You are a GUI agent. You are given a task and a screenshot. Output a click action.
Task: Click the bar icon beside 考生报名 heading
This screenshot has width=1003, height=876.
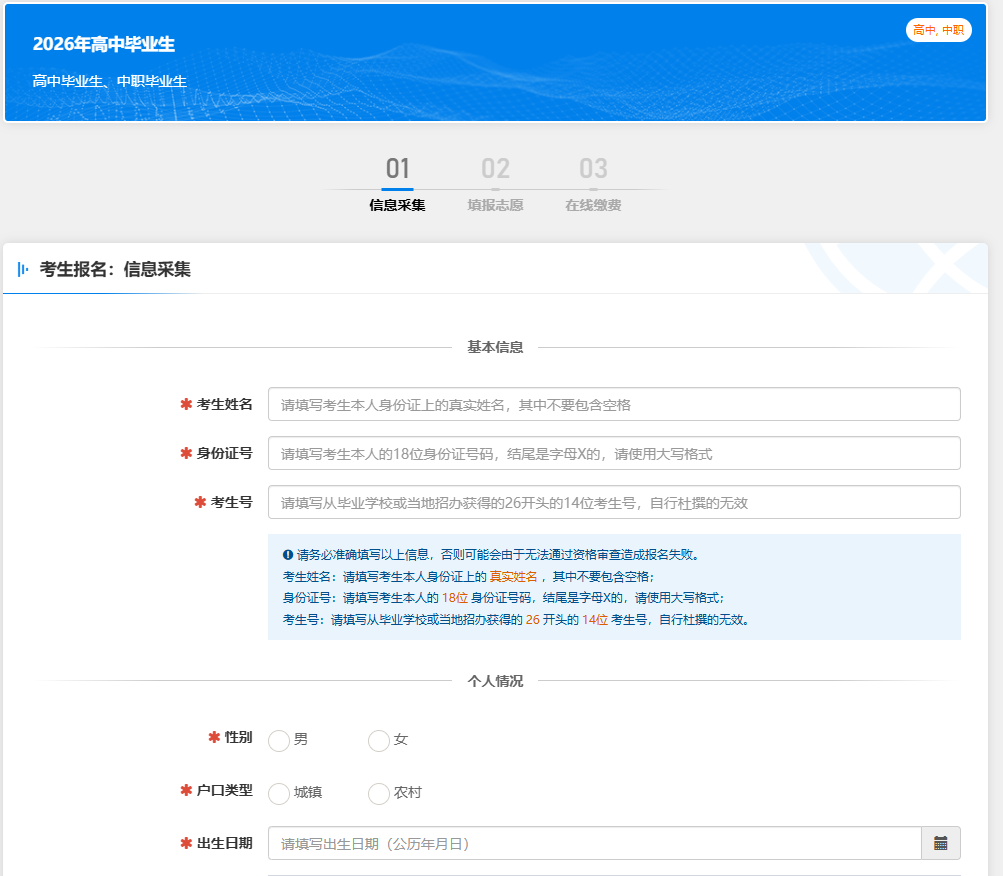tap(23, 269)
